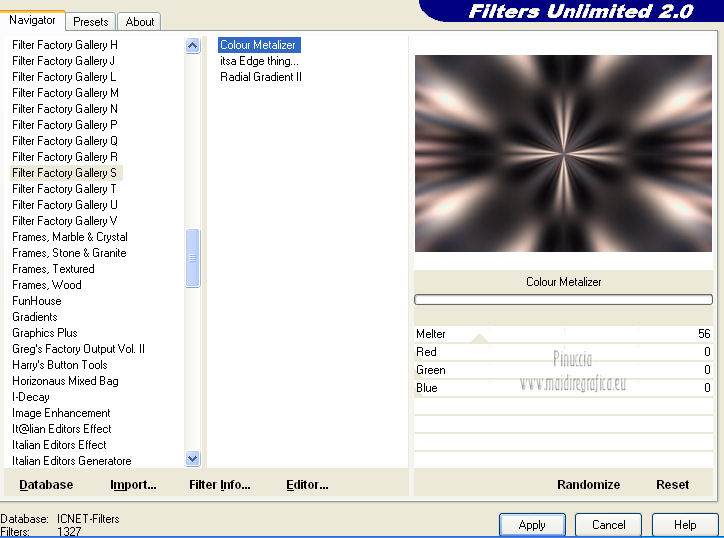
Task: Click Randomize parameters
Action: click(588, 484)
